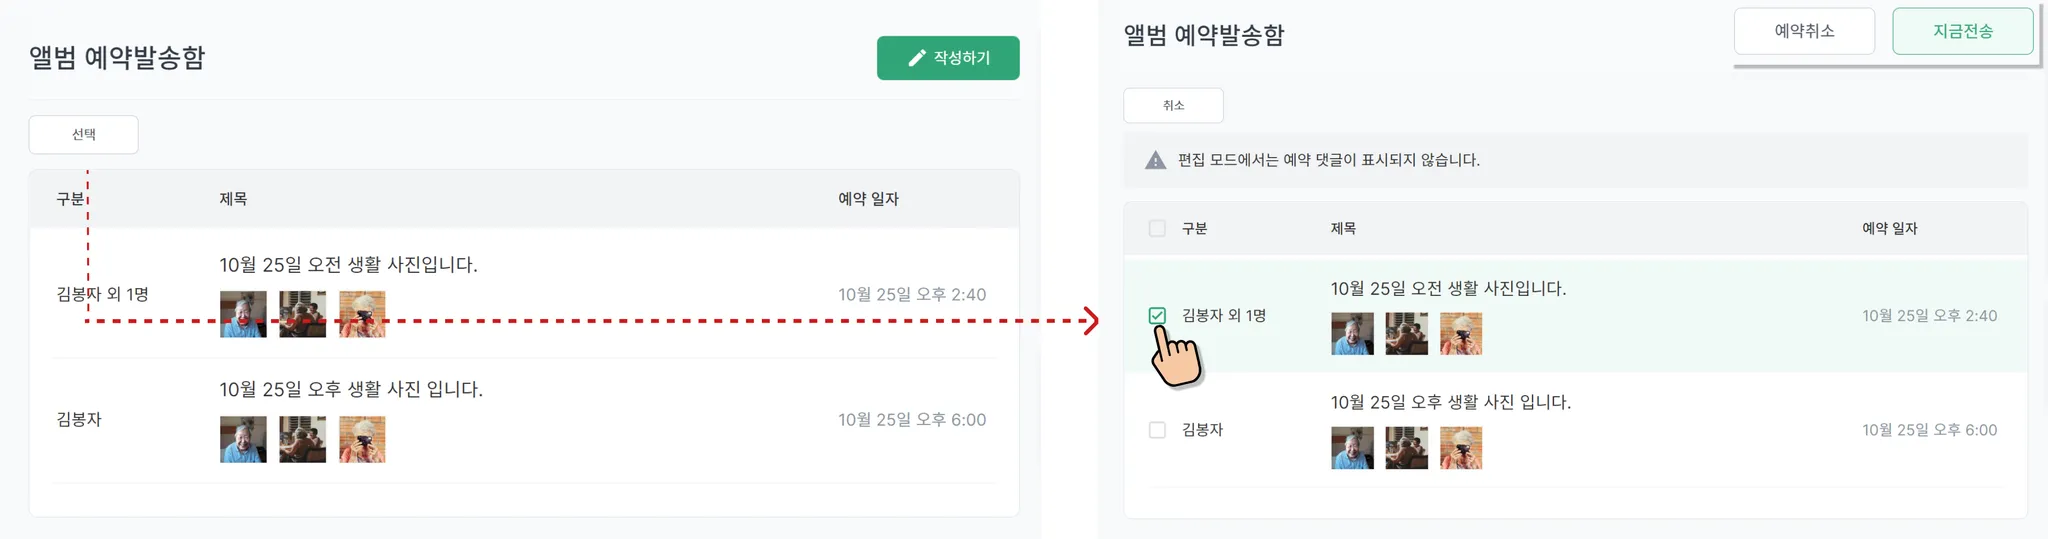This screenshot has width=2048, height=539.
Task: Select the 김봉자 row in left list
Action: [524, 420]
